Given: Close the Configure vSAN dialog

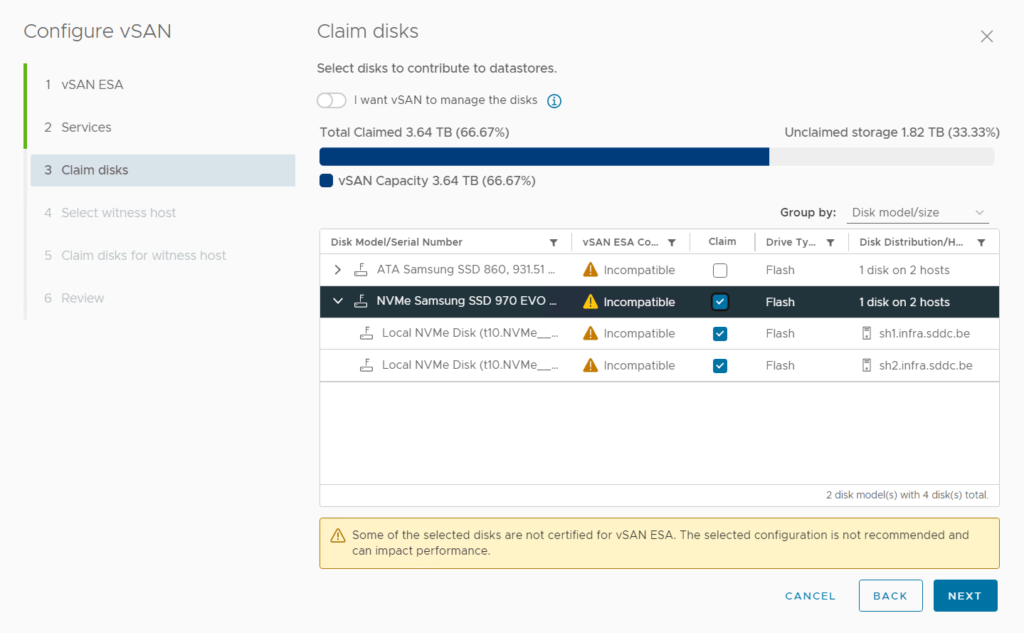Looking at the screenshot, I should pos(986,37).
